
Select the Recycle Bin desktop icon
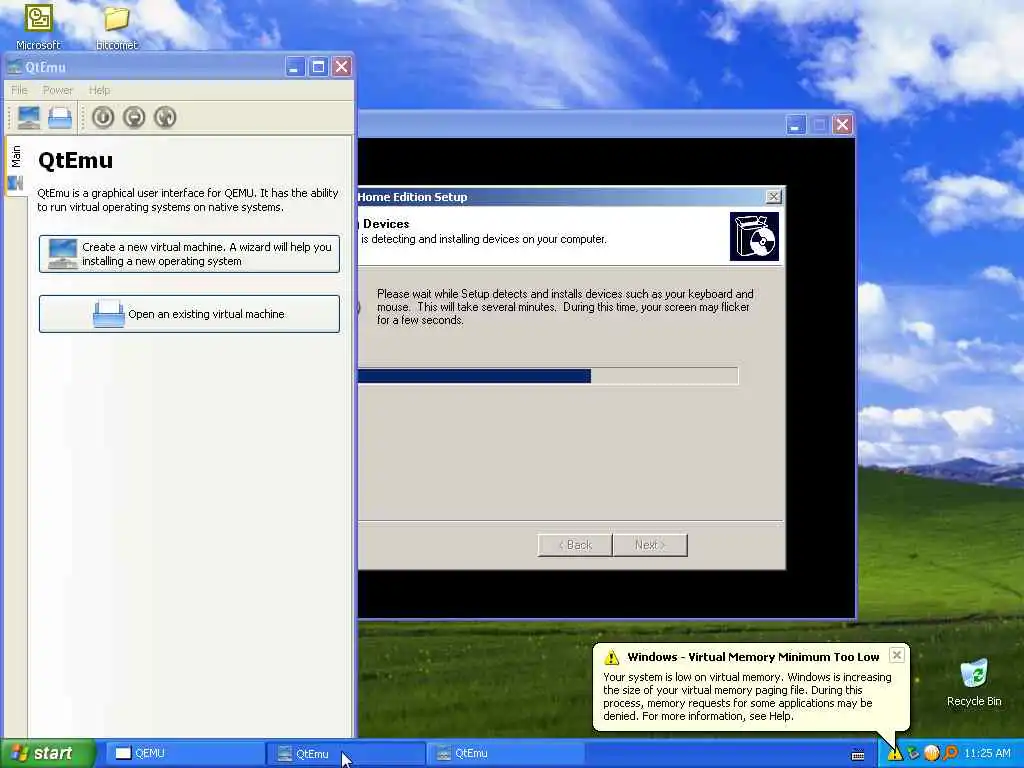[x=974, y=683]
